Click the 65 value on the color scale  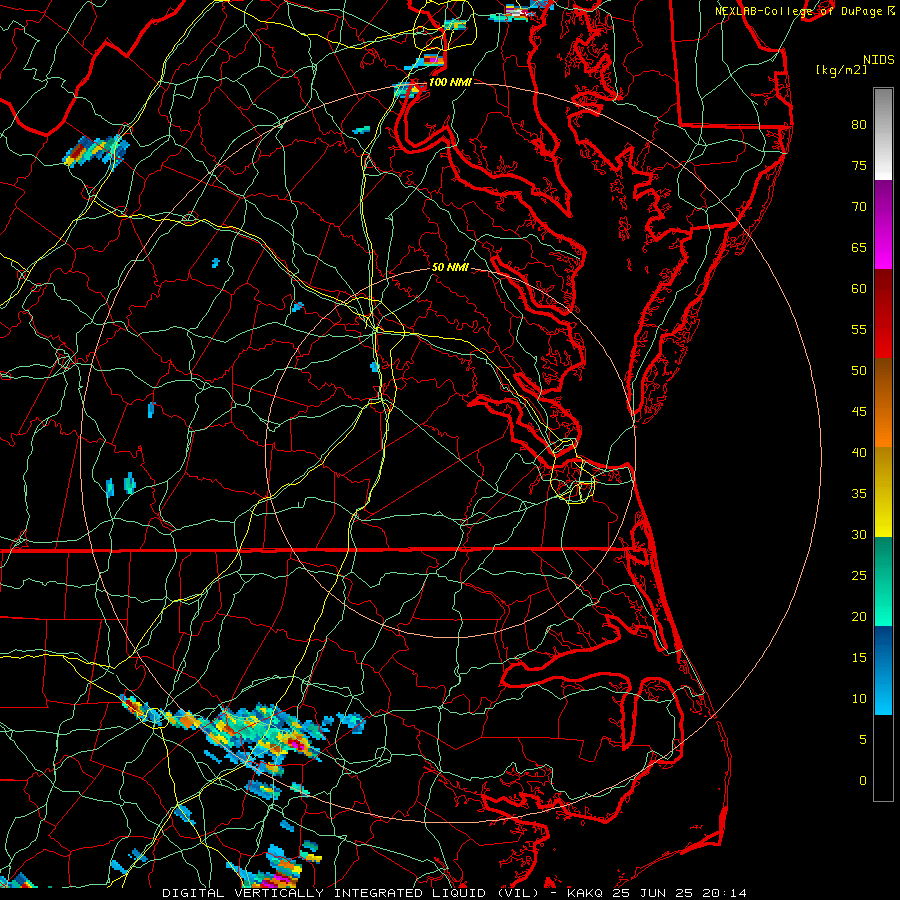click(x=859, y=247)
